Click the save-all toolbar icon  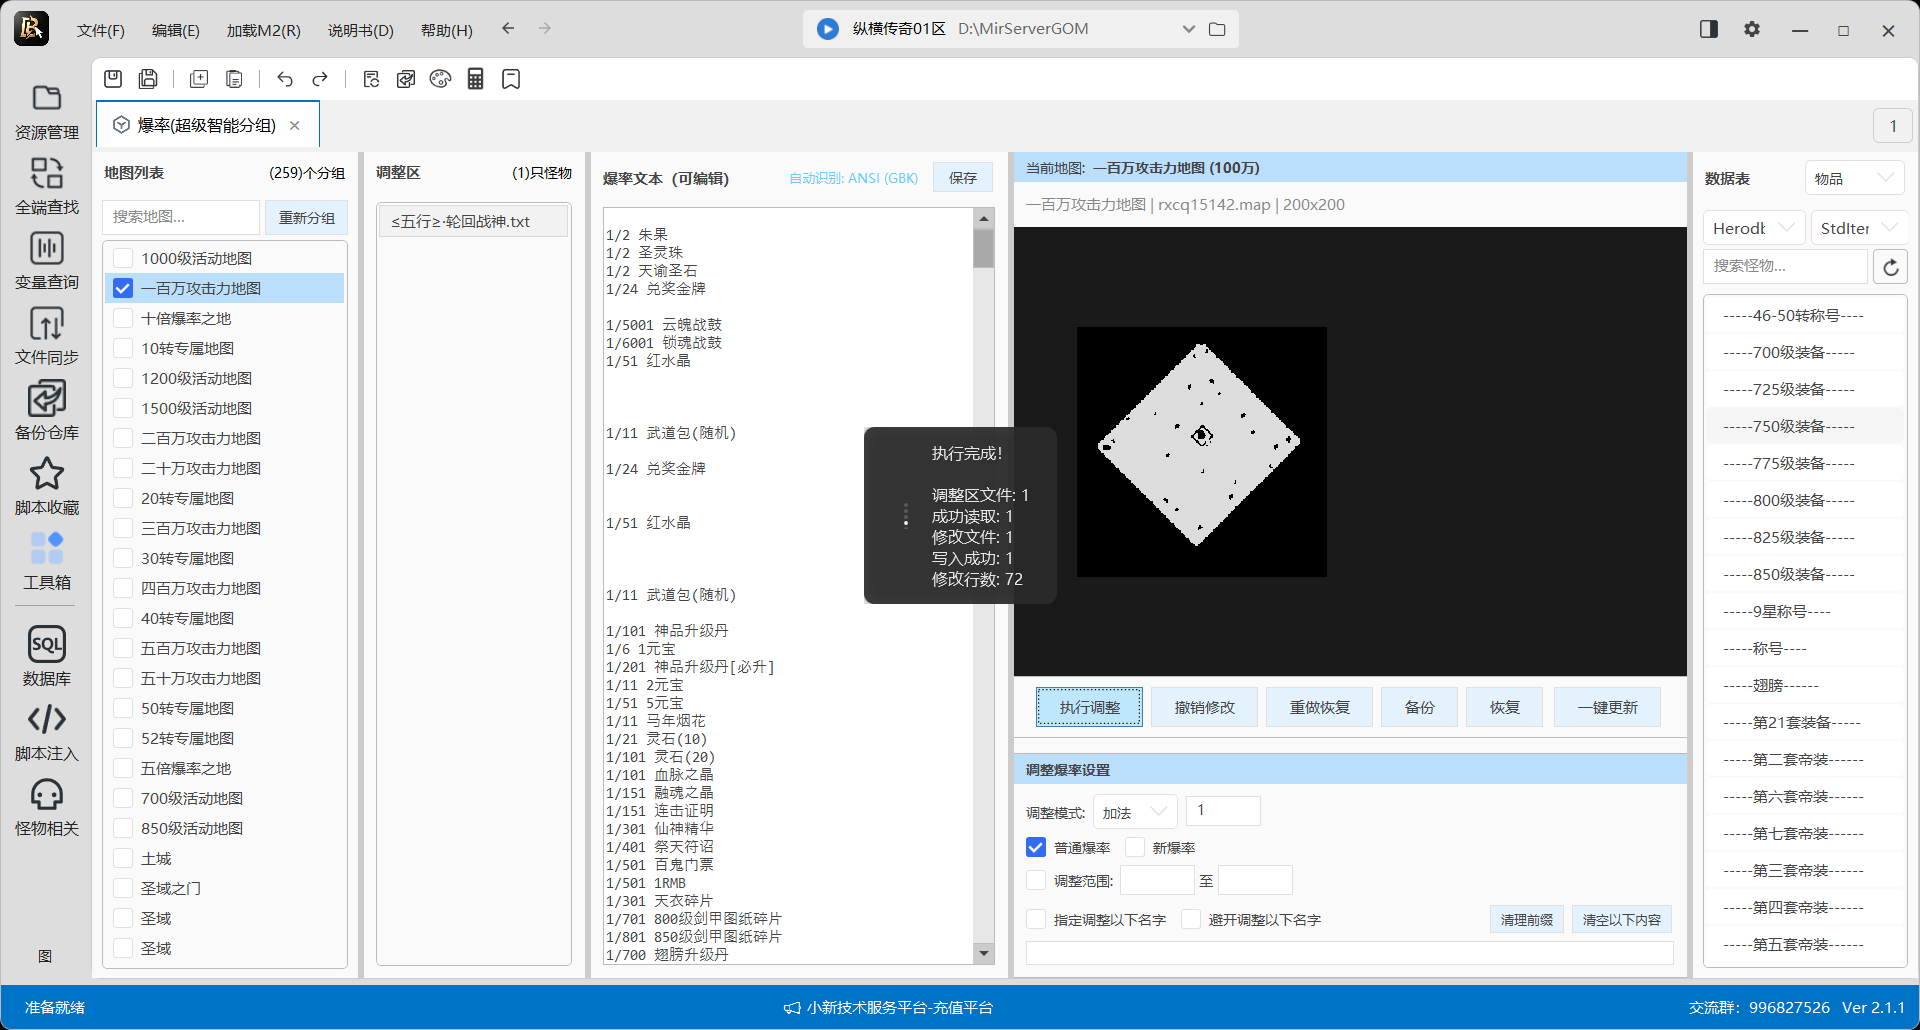click(x=148, y=79)
